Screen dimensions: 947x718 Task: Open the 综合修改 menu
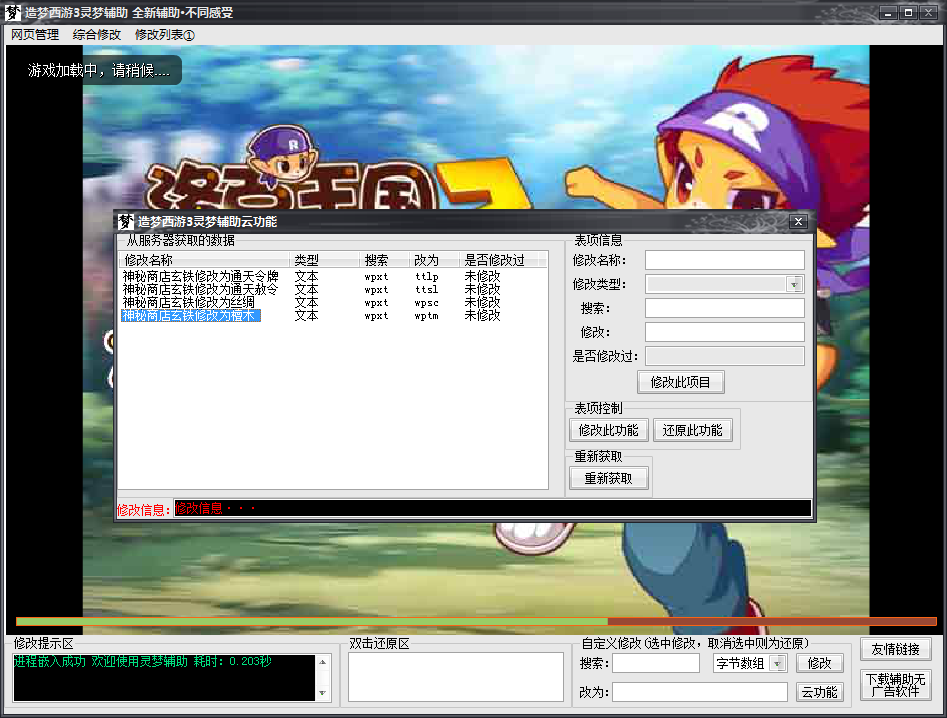coord(97,35)
